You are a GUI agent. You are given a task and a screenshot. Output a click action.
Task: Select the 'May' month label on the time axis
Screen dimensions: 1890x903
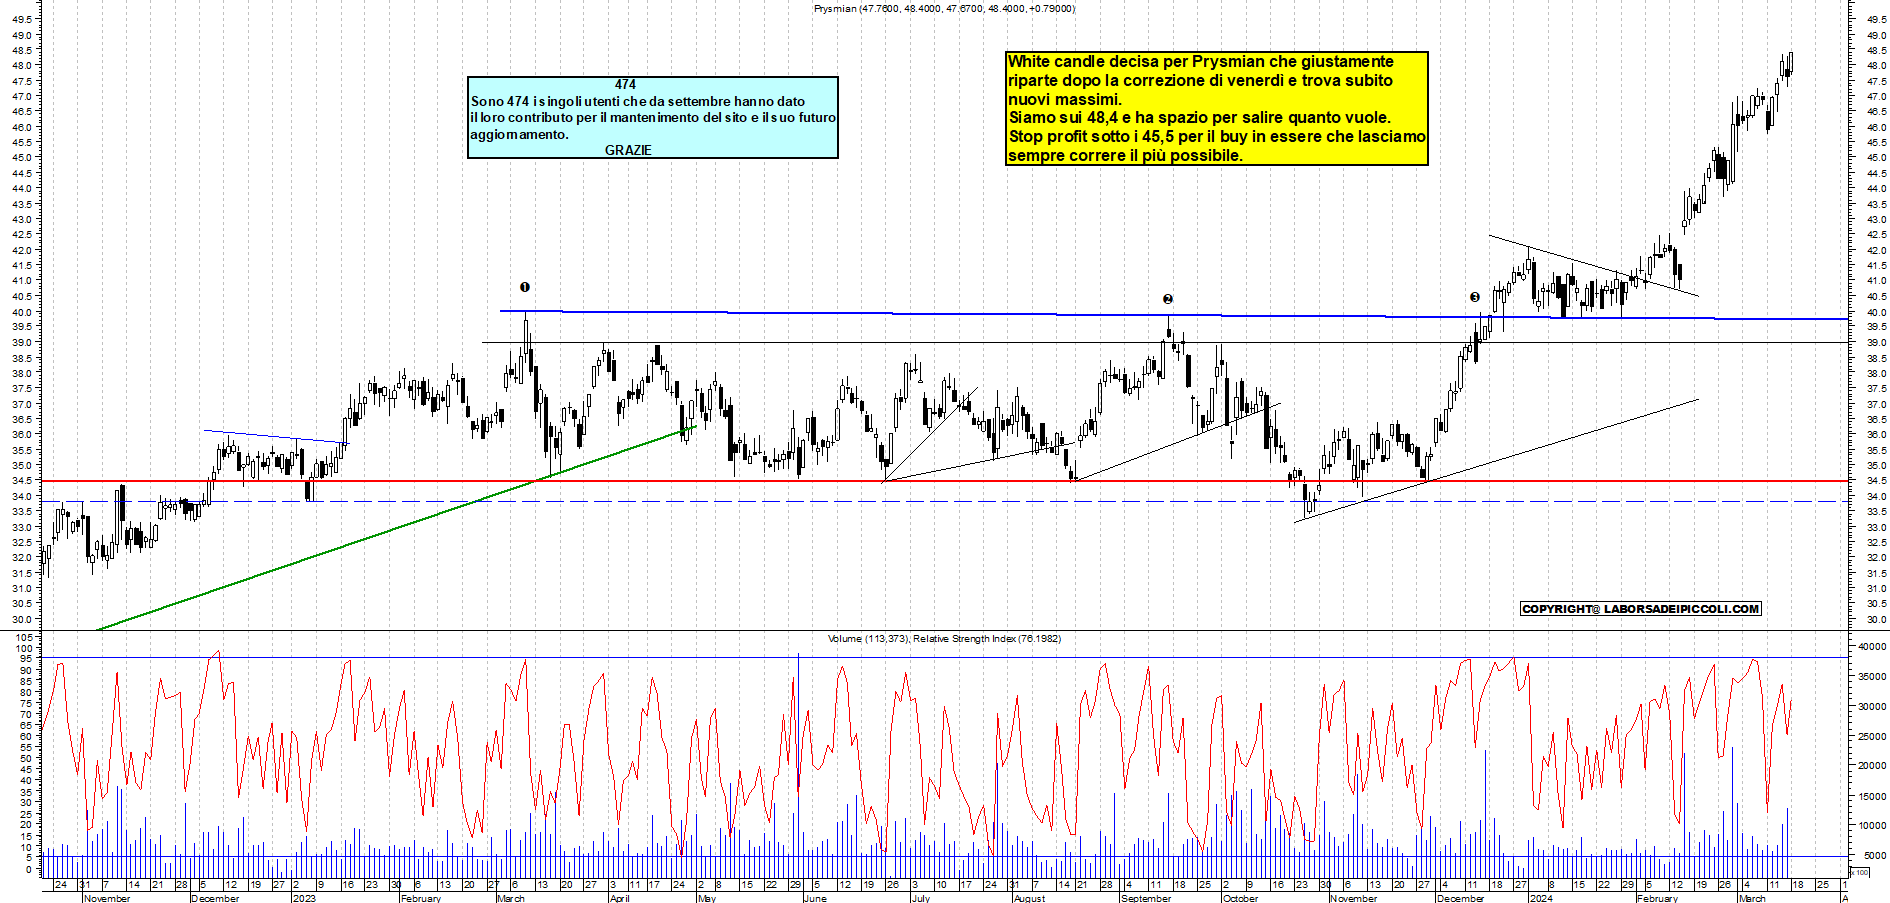point(707,898)
